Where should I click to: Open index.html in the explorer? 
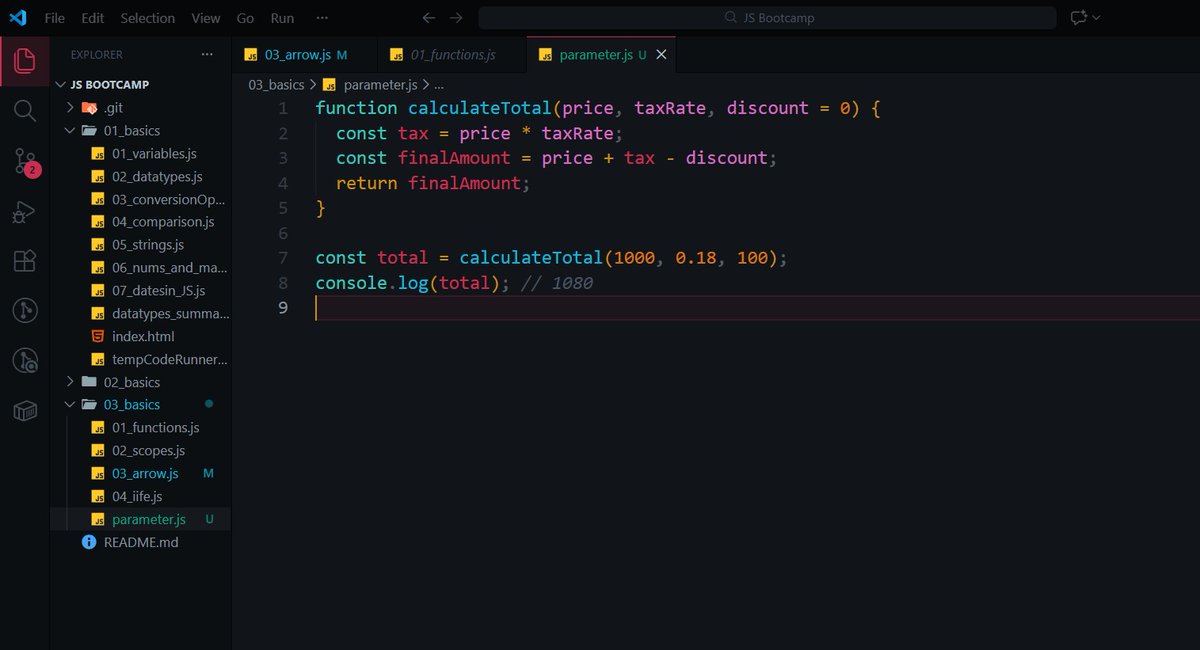pyautogui.click(x=140, y=337)
